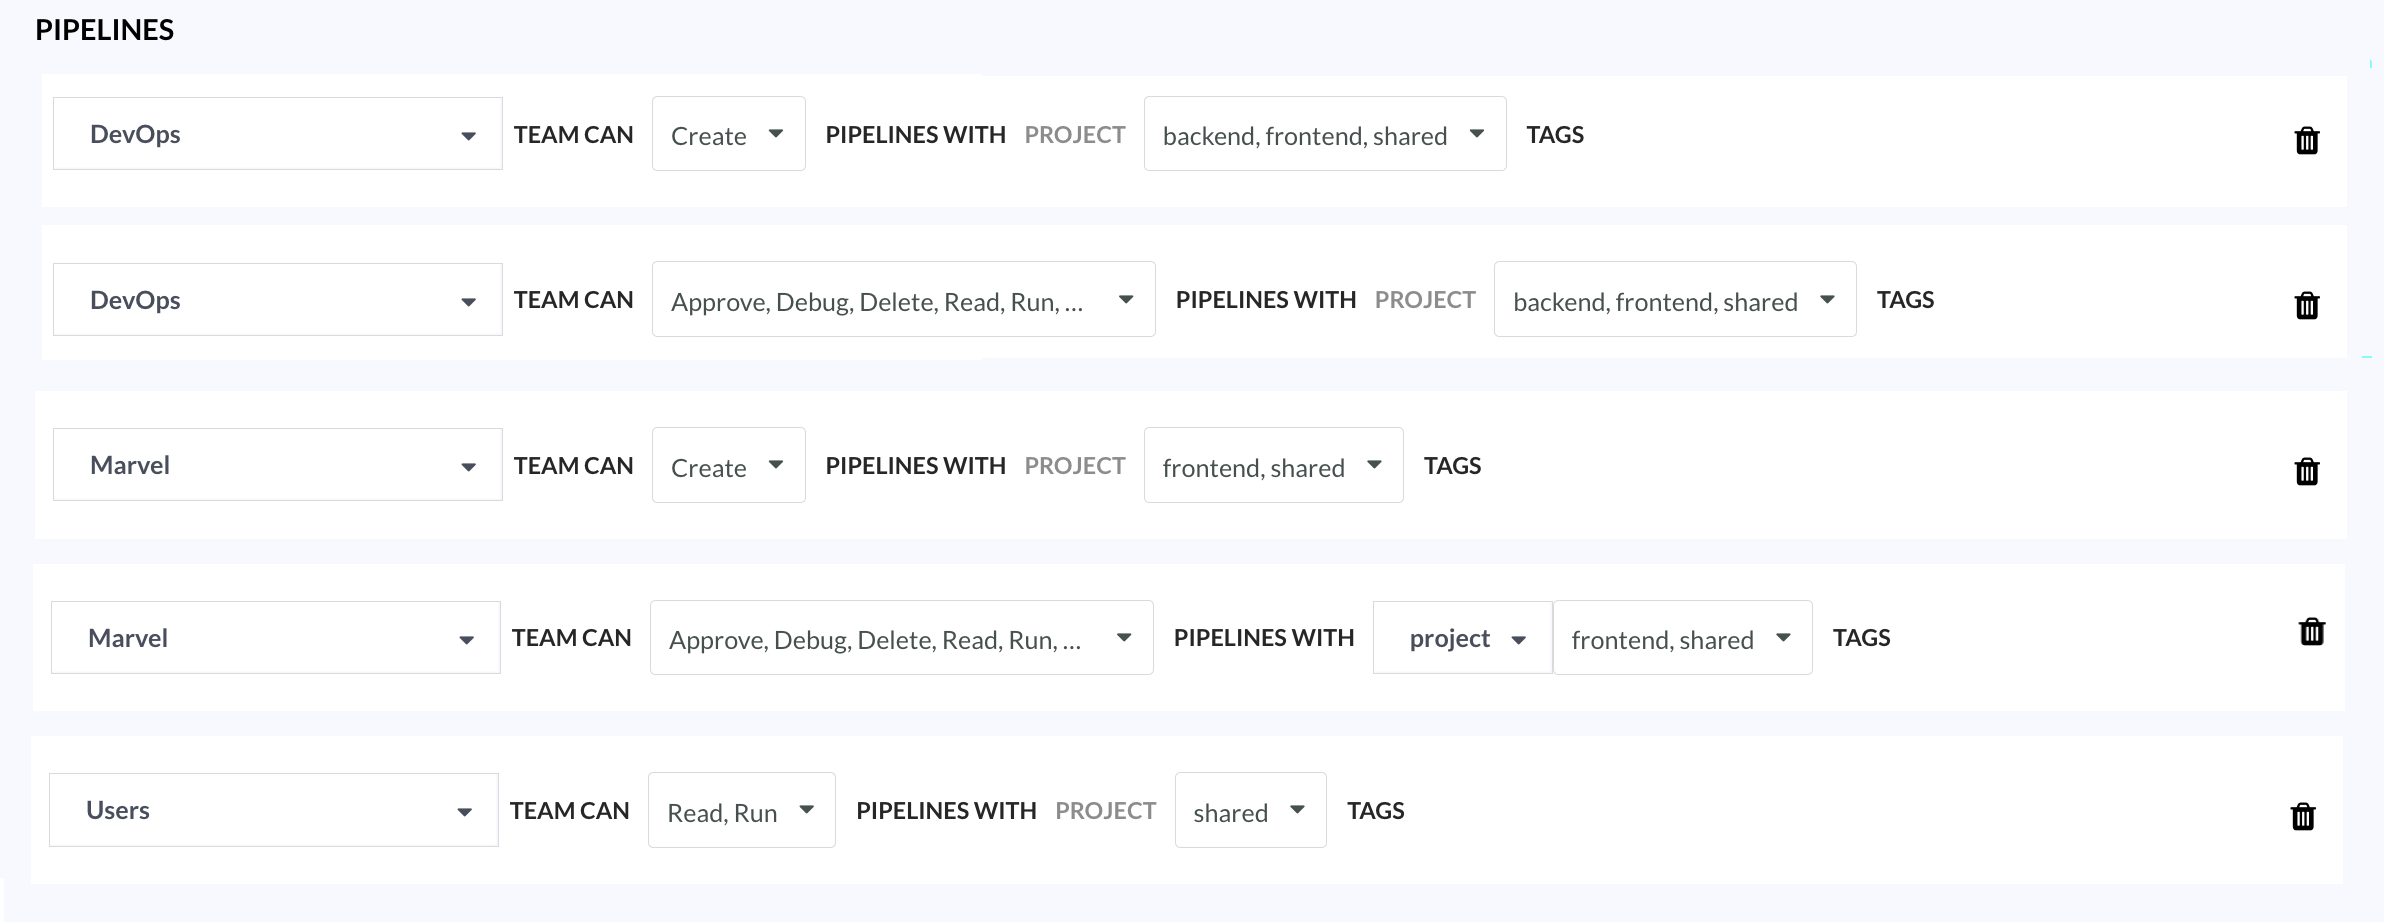Open Approve, Debug actions dropdown for DevOps
The width and height of the screenshot is (2384, 922).
[x=903, y=300]
